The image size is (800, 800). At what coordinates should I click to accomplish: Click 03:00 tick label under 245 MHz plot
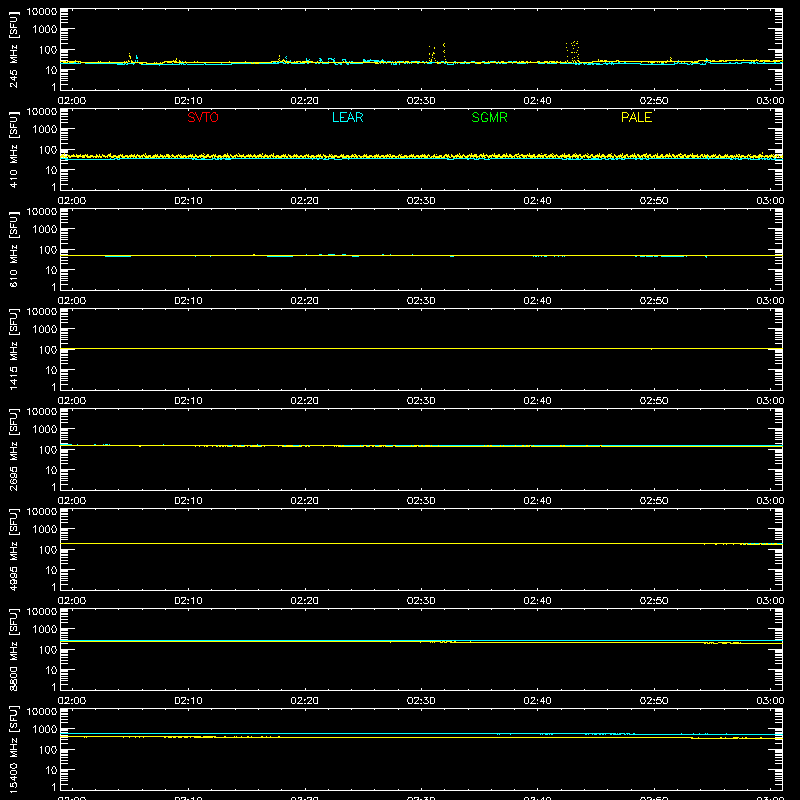pos(770,101)
